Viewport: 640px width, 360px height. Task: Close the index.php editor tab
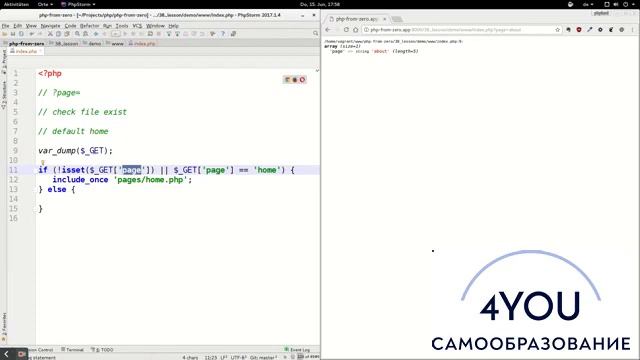[40, 51]
